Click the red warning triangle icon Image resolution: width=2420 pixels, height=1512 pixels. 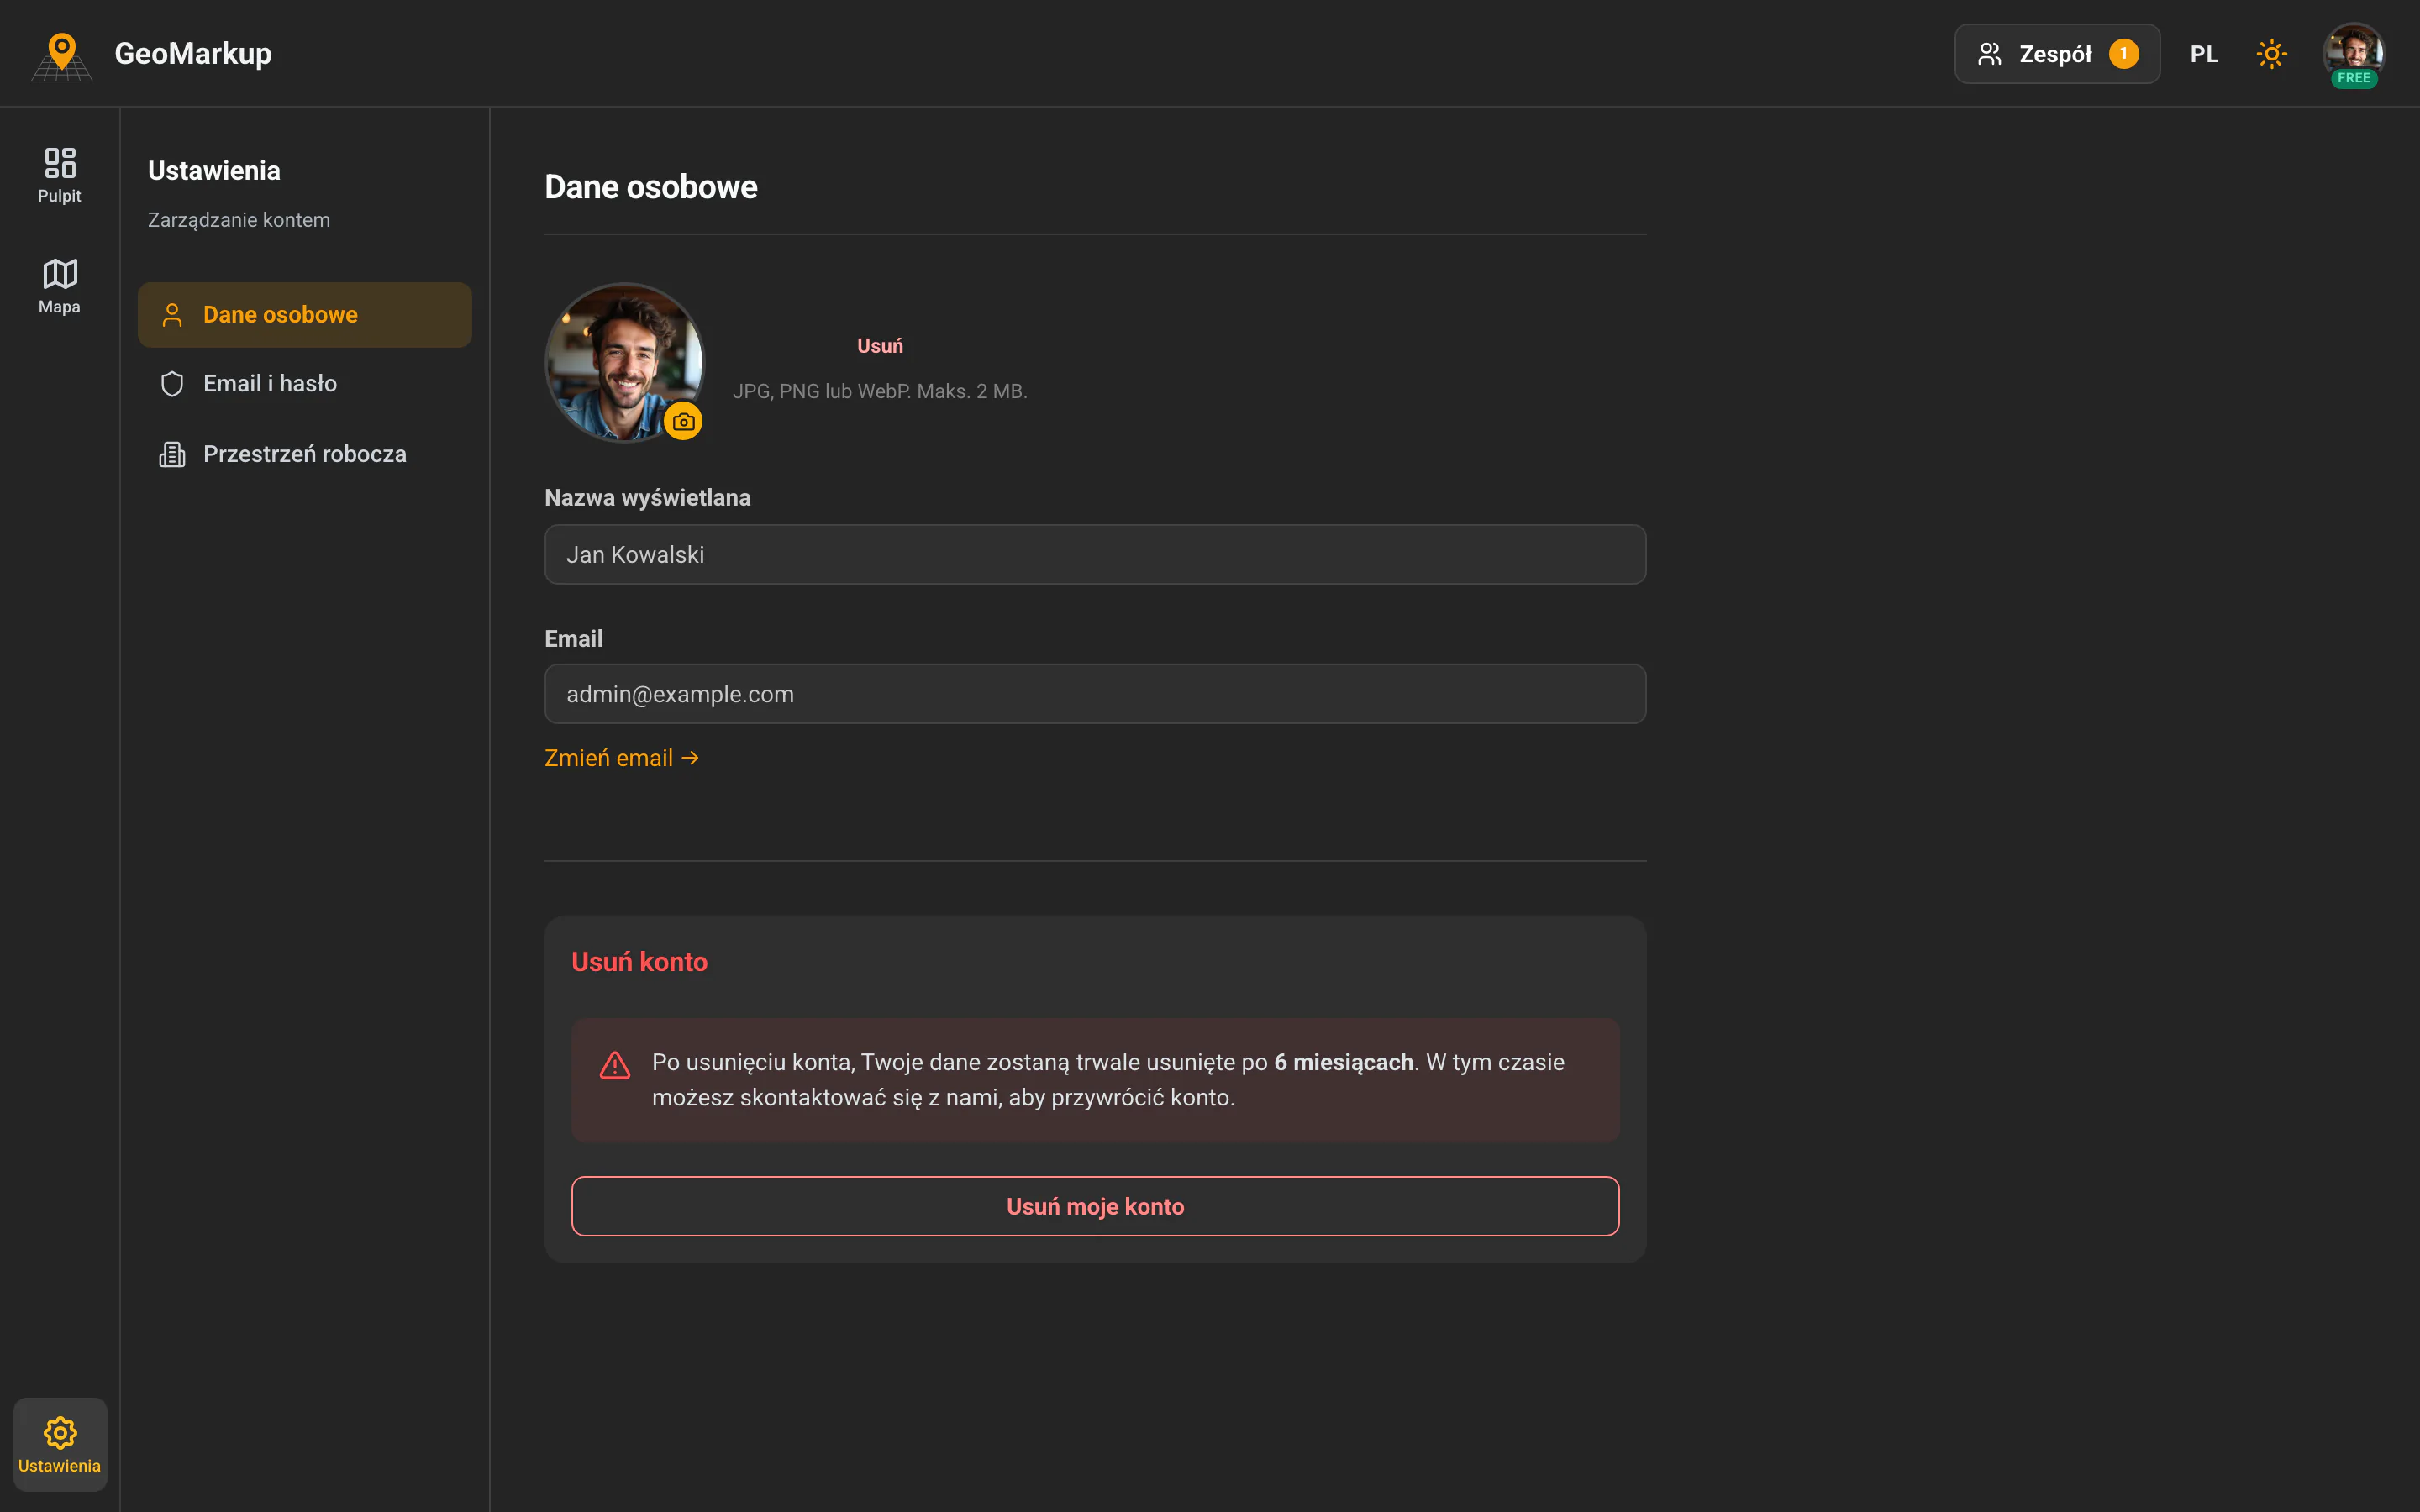(x=615, y=1065)
